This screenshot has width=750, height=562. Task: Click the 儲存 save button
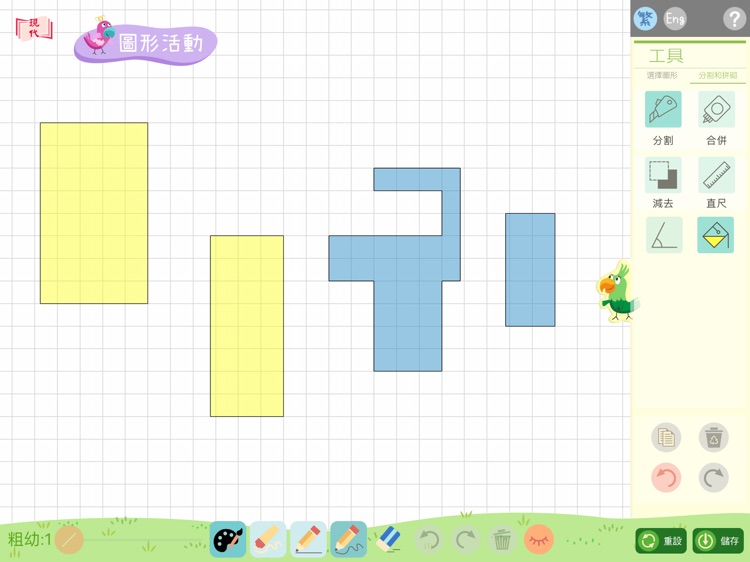point(718,541)
